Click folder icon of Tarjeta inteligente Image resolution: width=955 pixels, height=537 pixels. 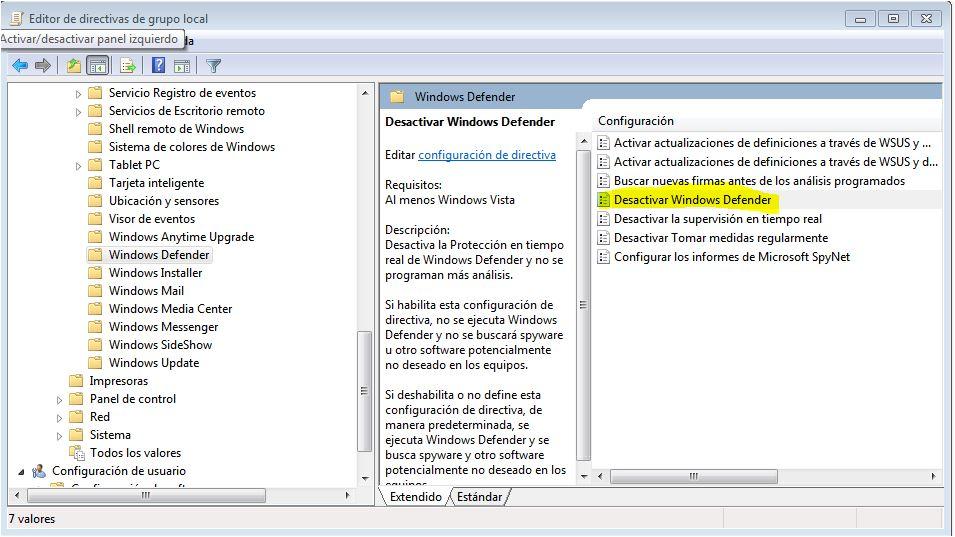[x=95, y=183]
